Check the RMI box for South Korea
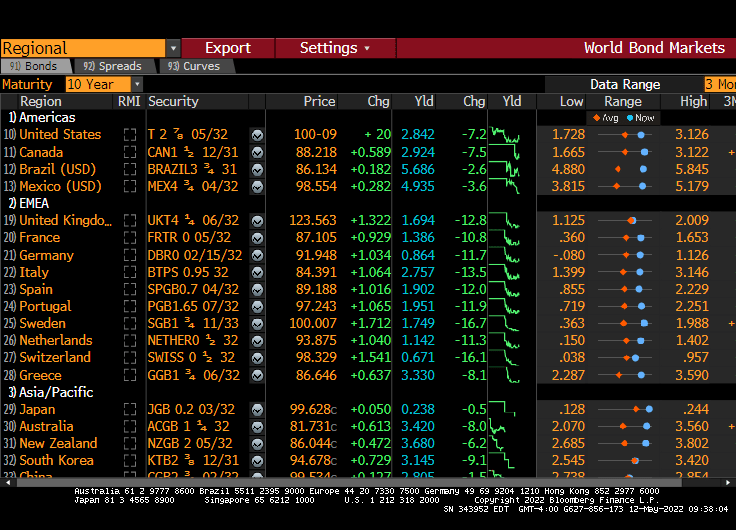Image resolution: width=736 pixels, height=530 pixels. [x=130, y=460]
